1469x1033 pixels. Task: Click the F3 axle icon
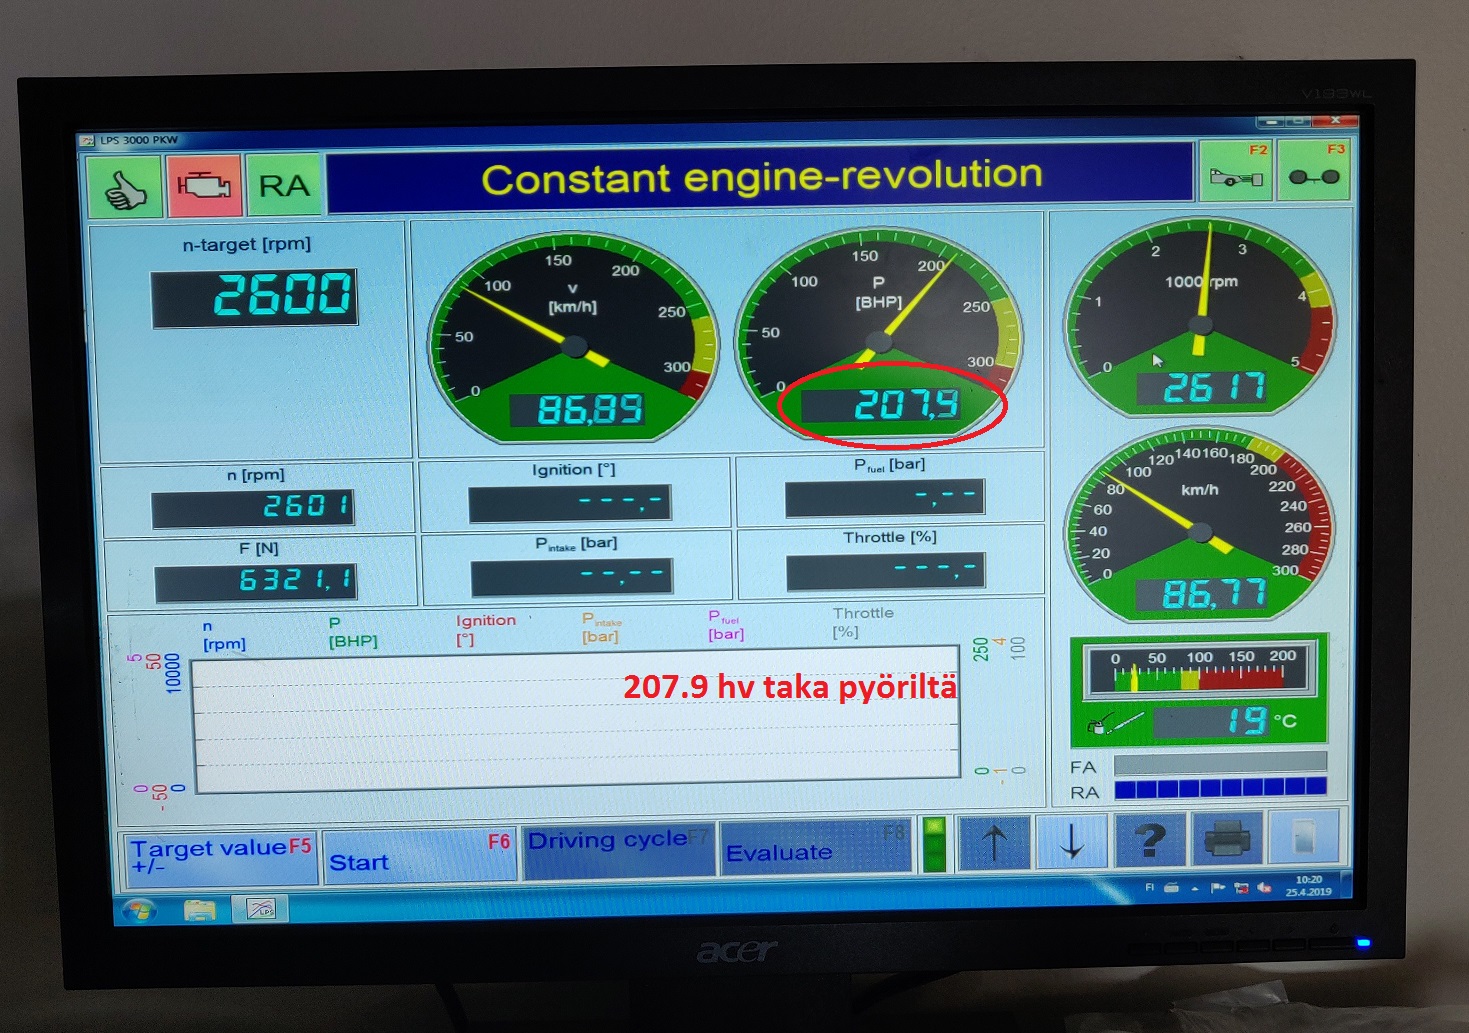point(1314,172)
